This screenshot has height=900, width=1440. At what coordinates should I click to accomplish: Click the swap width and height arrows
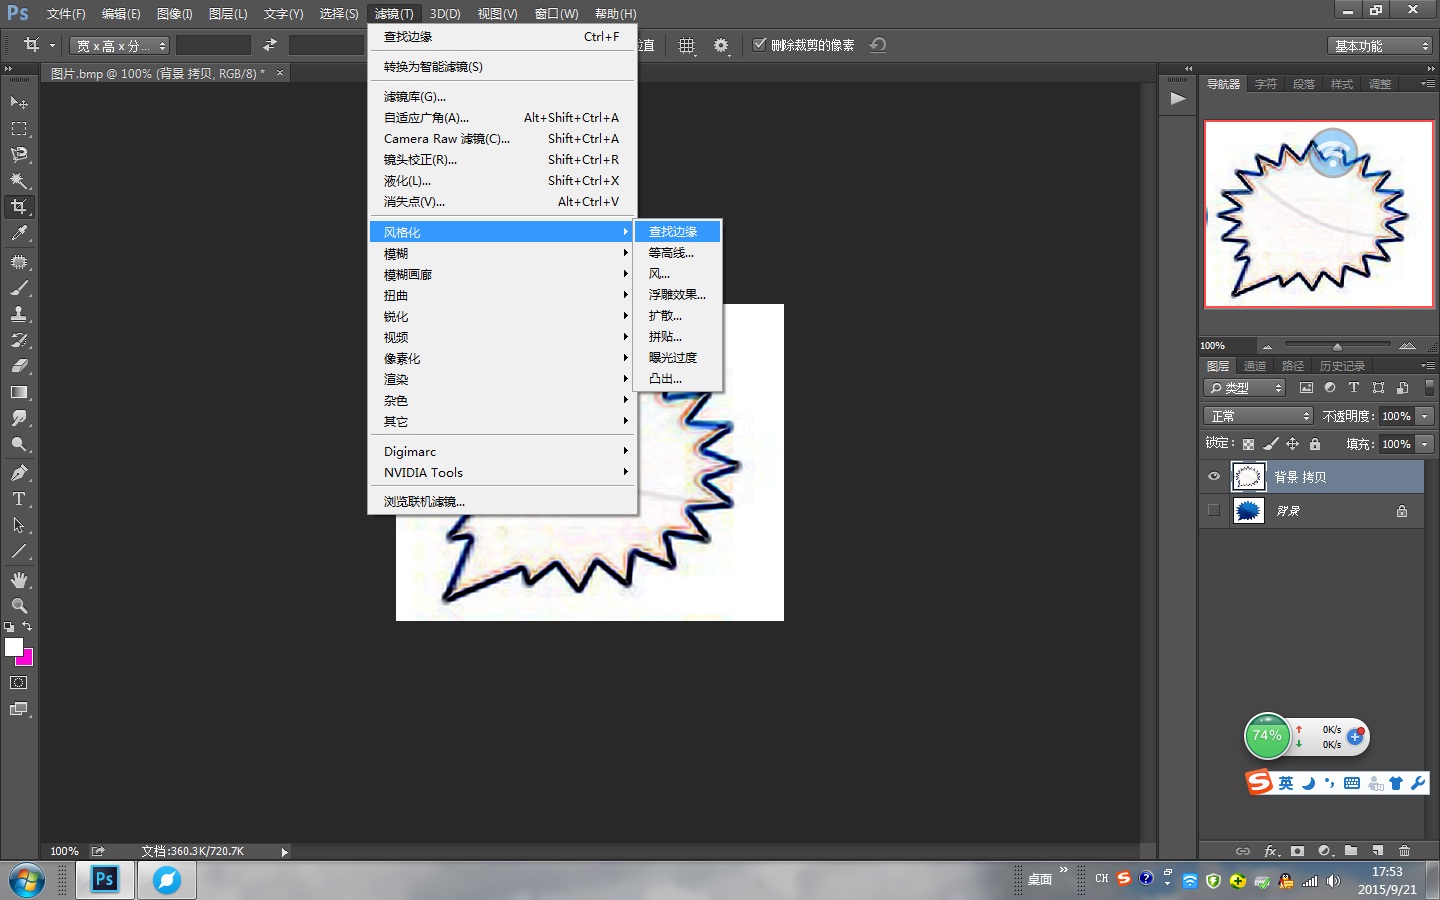pyautogui.click(x=270, y=45)
